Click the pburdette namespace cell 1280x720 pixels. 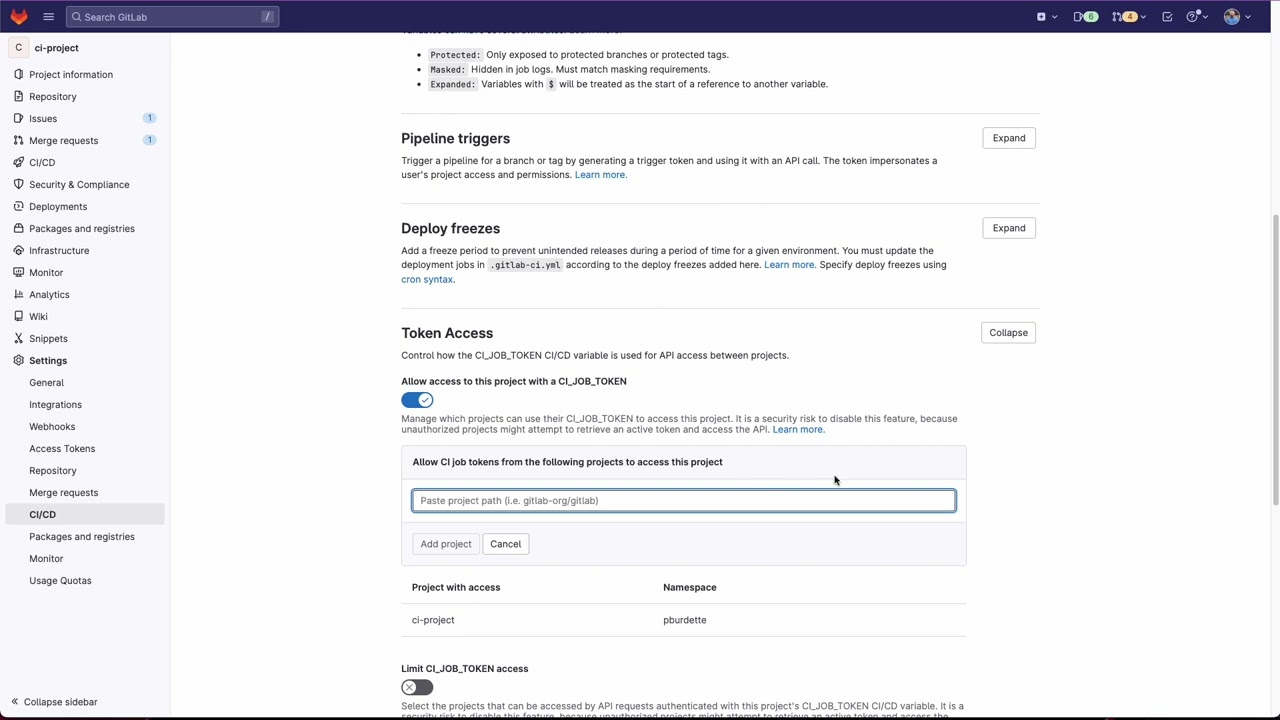pos(684,620)
